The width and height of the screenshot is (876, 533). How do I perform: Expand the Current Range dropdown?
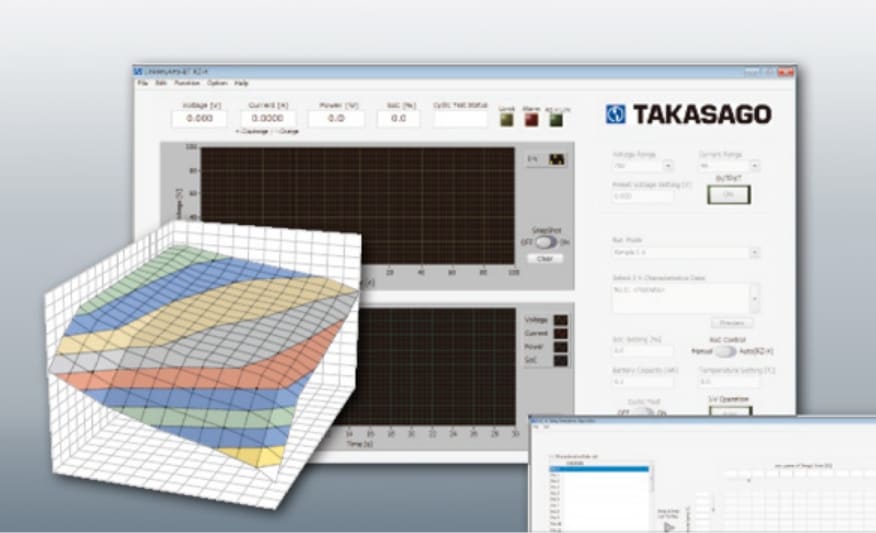coord(754,166)
